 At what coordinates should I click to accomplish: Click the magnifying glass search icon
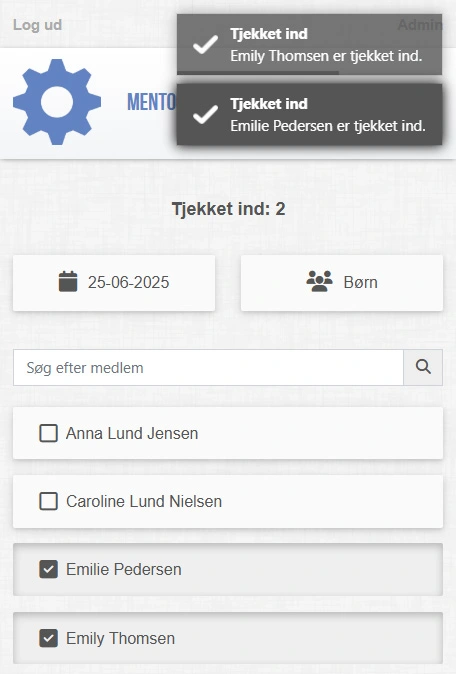[x=423, y=367]
